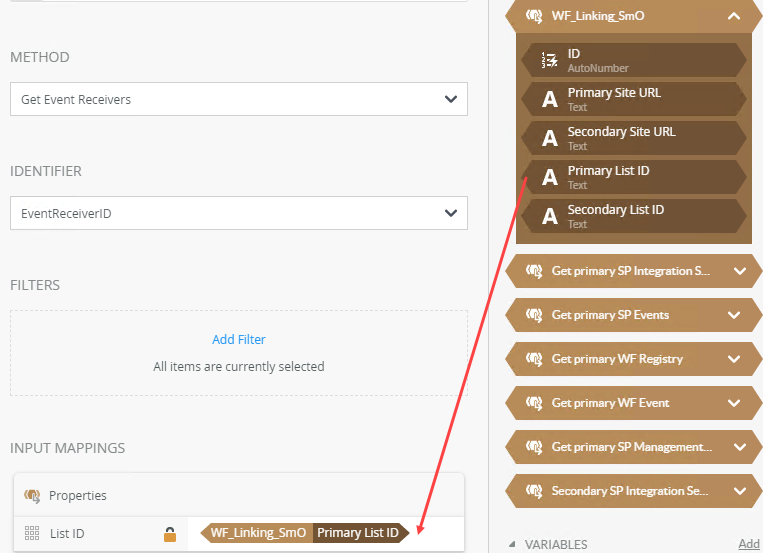Image resolution: width=763 pixels, height=553 pixels.
Task: Collapse the Variables section triangle
Action: pos(513,545)
